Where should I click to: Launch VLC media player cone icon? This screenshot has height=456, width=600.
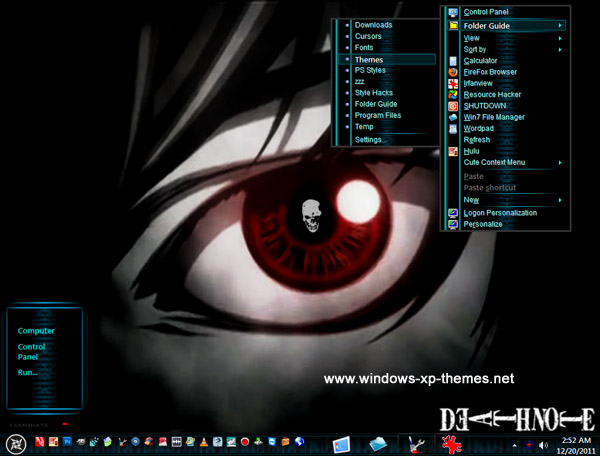pos(204,442)
